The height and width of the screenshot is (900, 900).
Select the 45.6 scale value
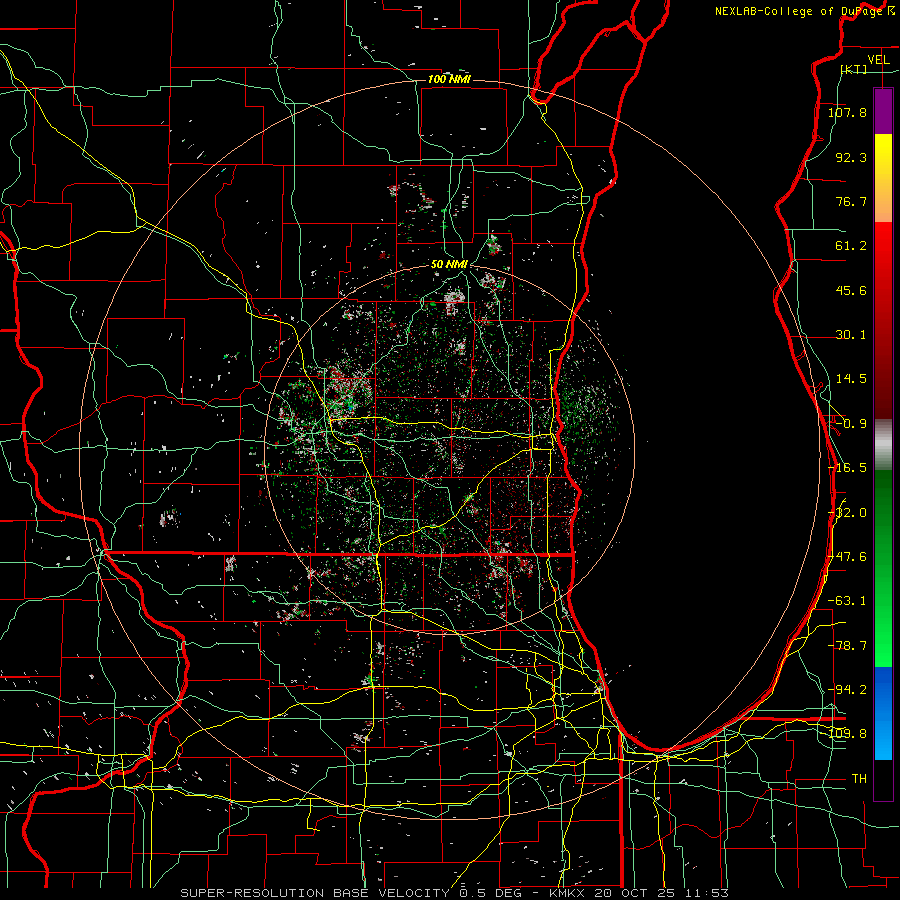click(851, 290)
